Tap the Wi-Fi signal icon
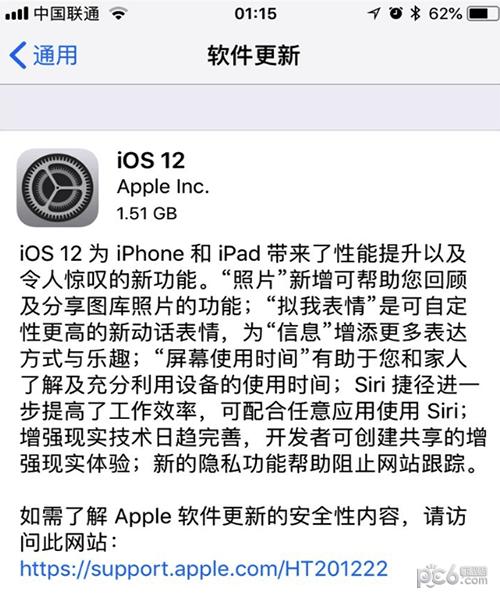Screen dimensions: 500x600 click(118, 14)
